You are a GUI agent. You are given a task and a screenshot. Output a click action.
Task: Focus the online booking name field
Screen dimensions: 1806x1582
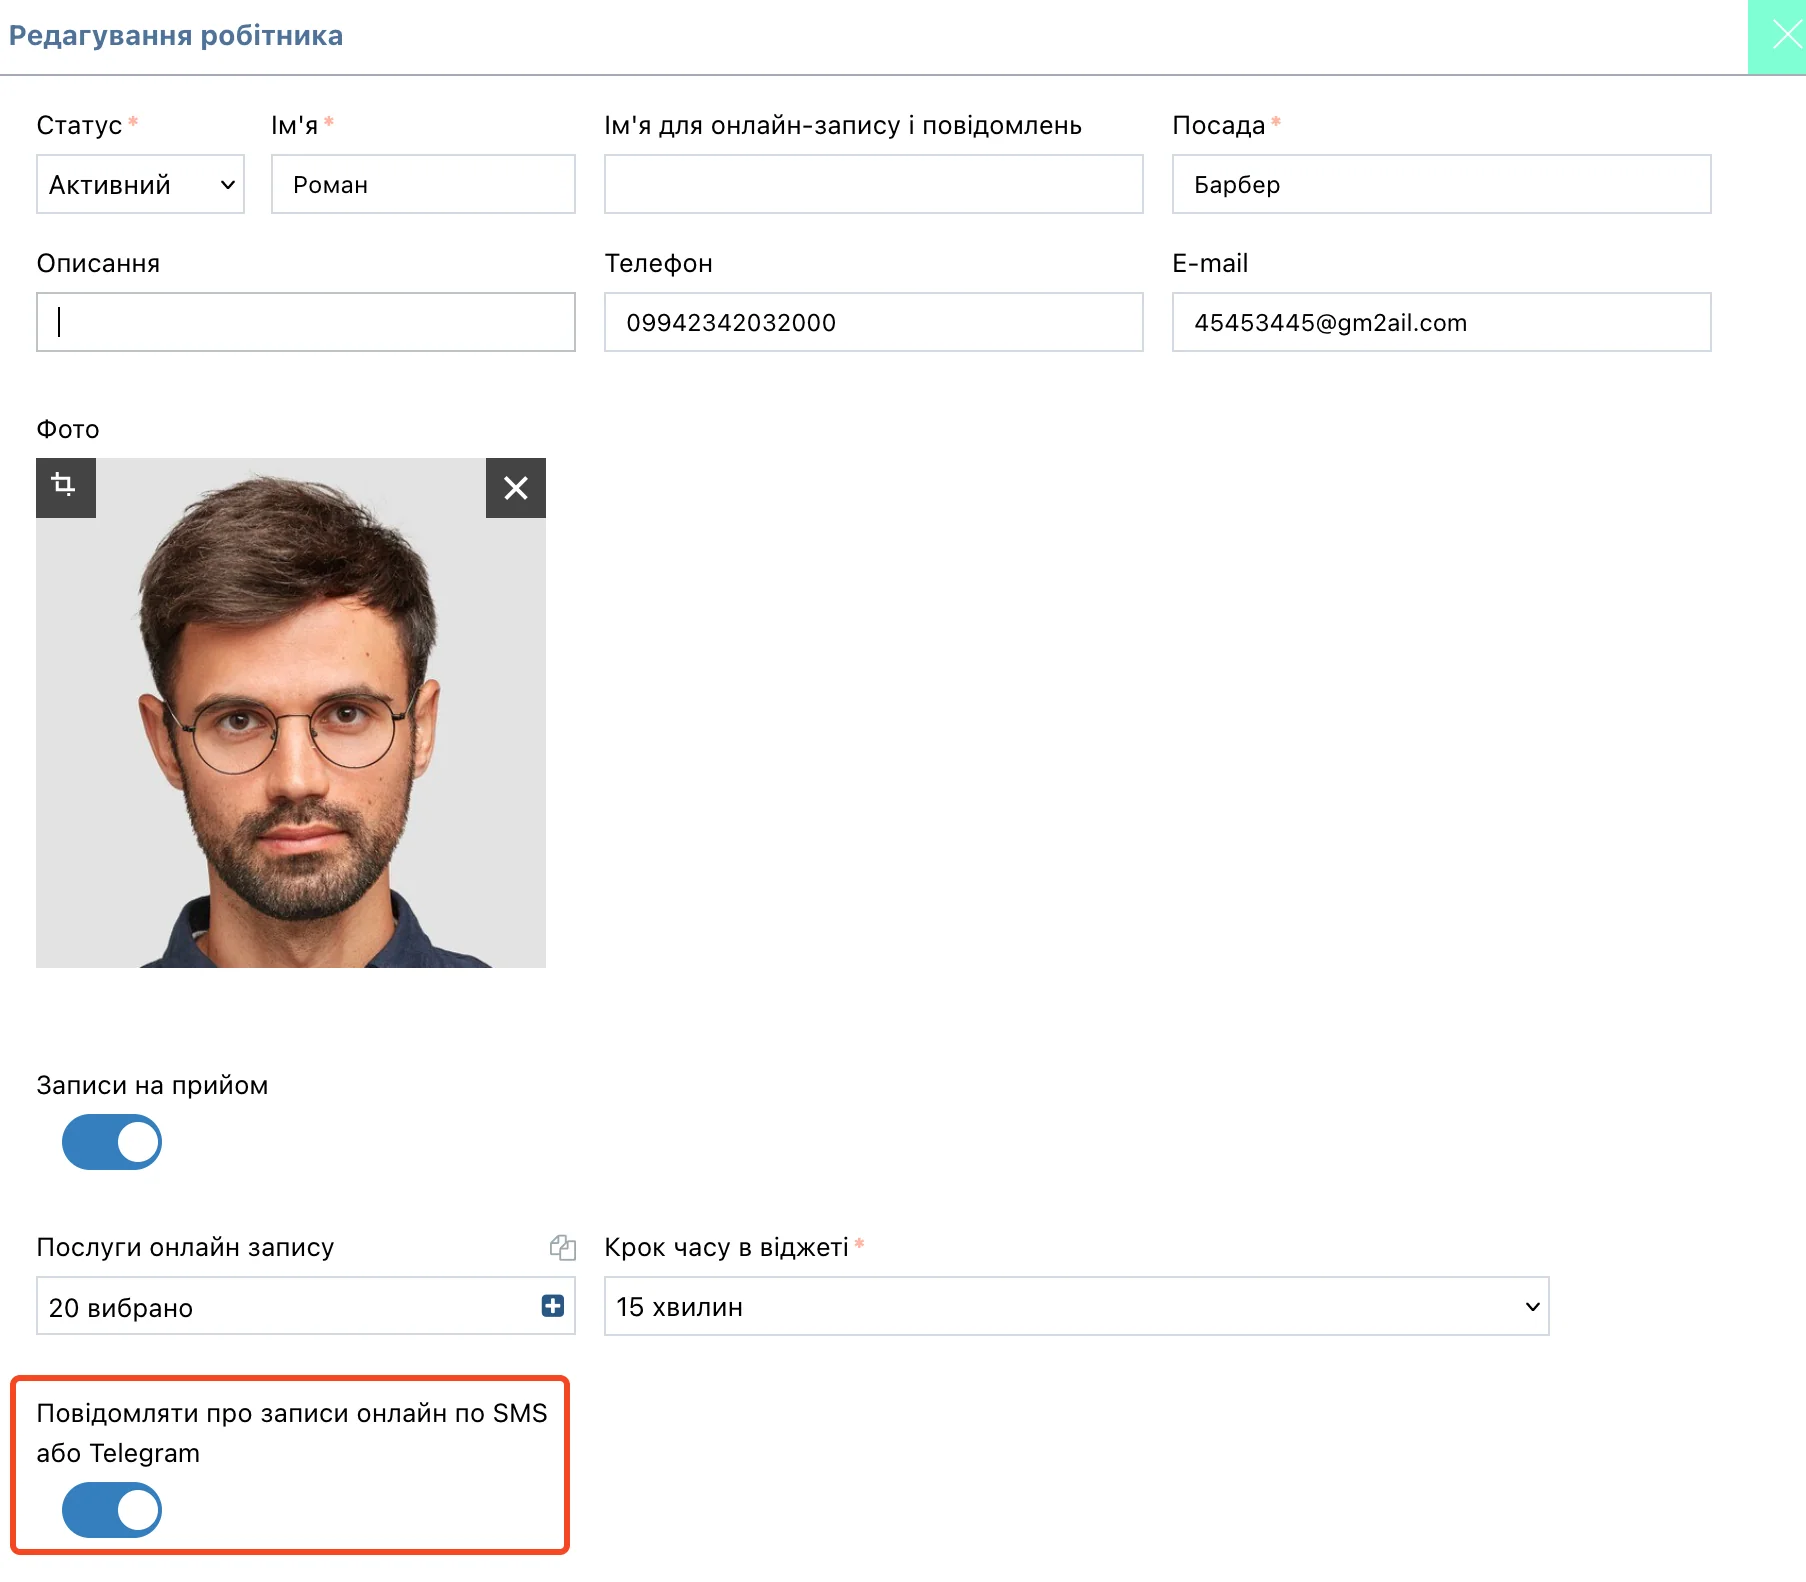874,184
